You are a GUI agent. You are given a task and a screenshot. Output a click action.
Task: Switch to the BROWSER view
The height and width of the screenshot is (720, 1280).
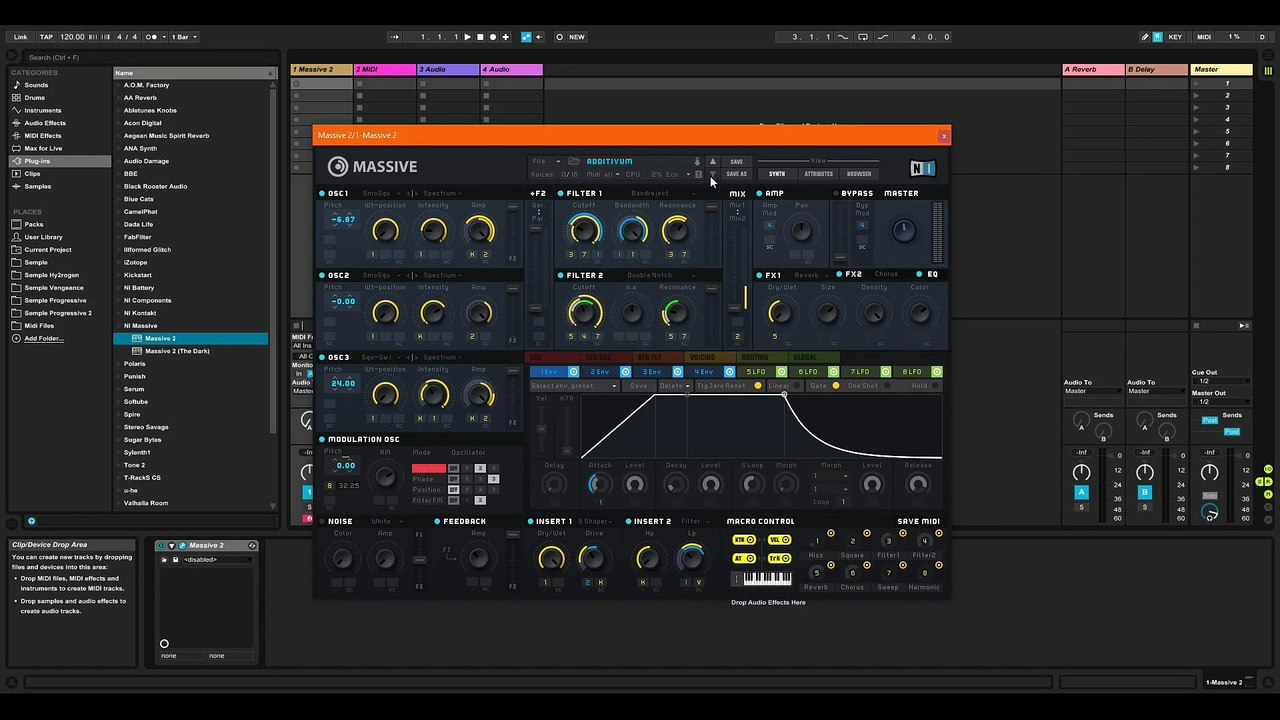tap(859, 174)
